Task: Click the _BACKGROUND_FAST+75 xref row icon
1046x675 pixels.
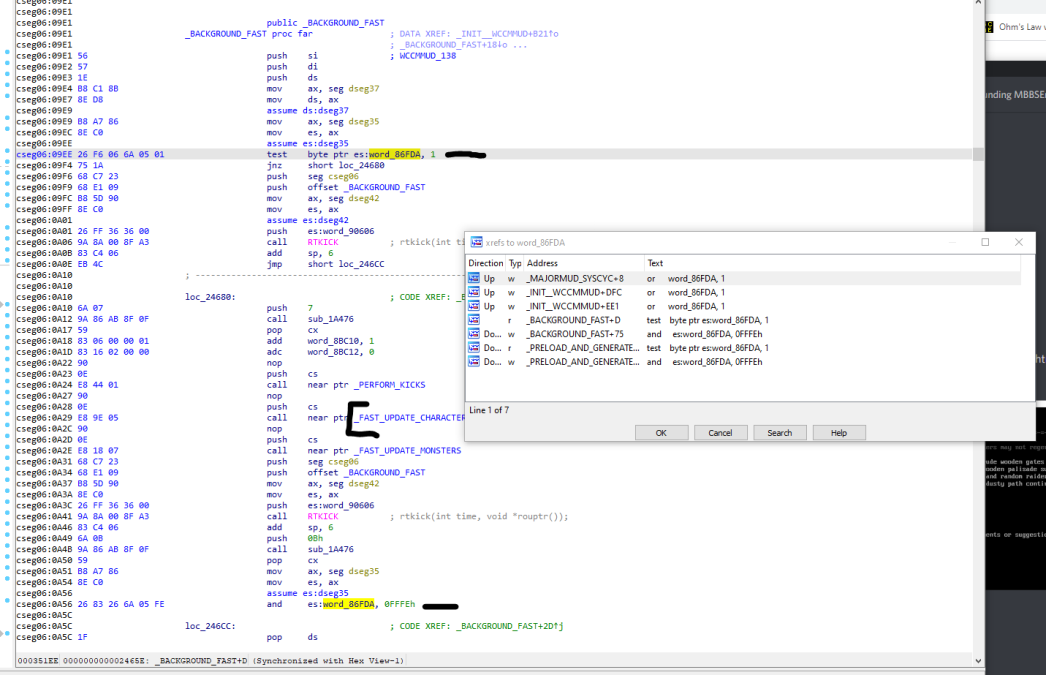Action: (x=474, y=333)
